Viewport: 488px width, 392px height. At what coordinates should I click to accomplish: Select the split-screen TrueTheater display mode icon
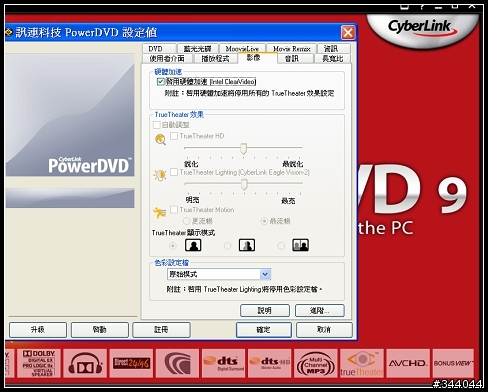[247, 245]
